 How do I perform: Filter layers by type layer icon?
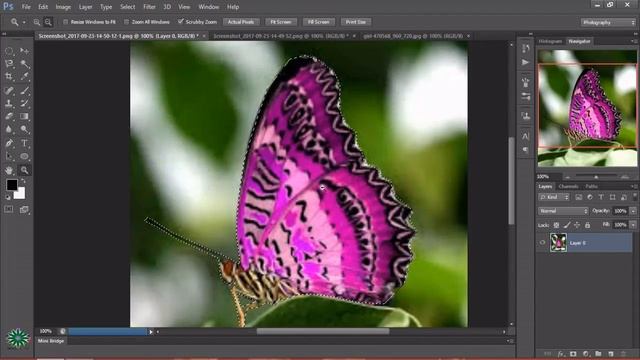601,197
